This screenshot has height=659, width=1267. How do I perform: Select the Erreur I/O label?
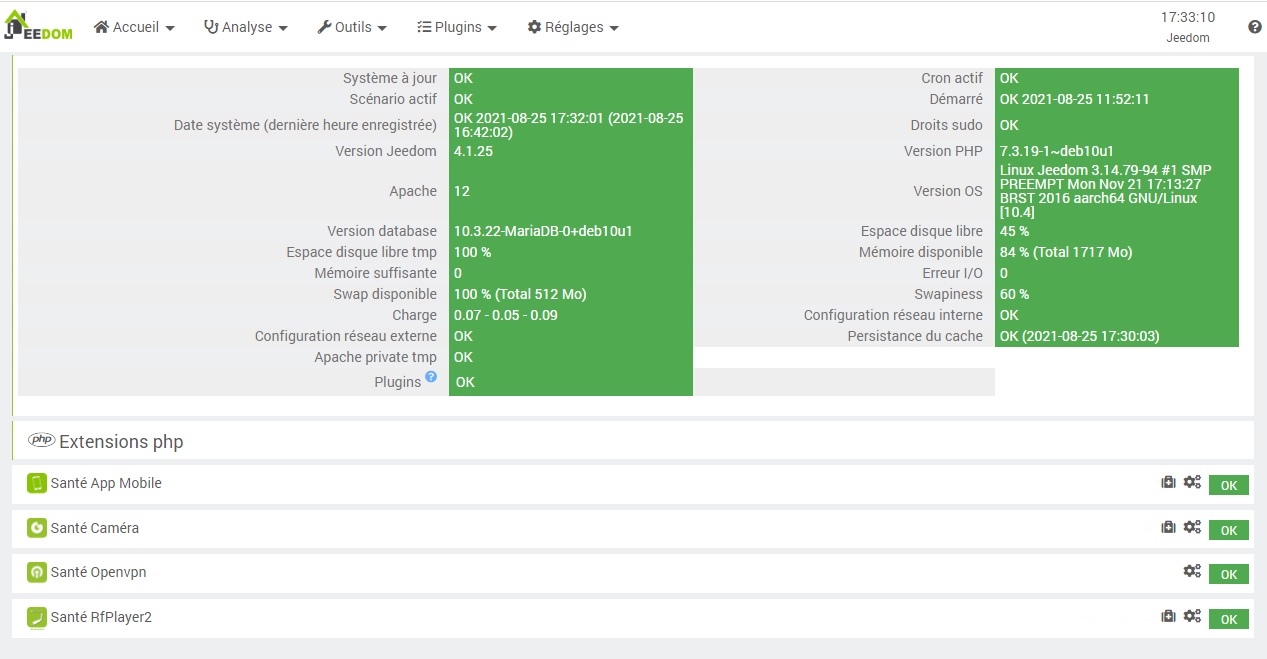953,273
